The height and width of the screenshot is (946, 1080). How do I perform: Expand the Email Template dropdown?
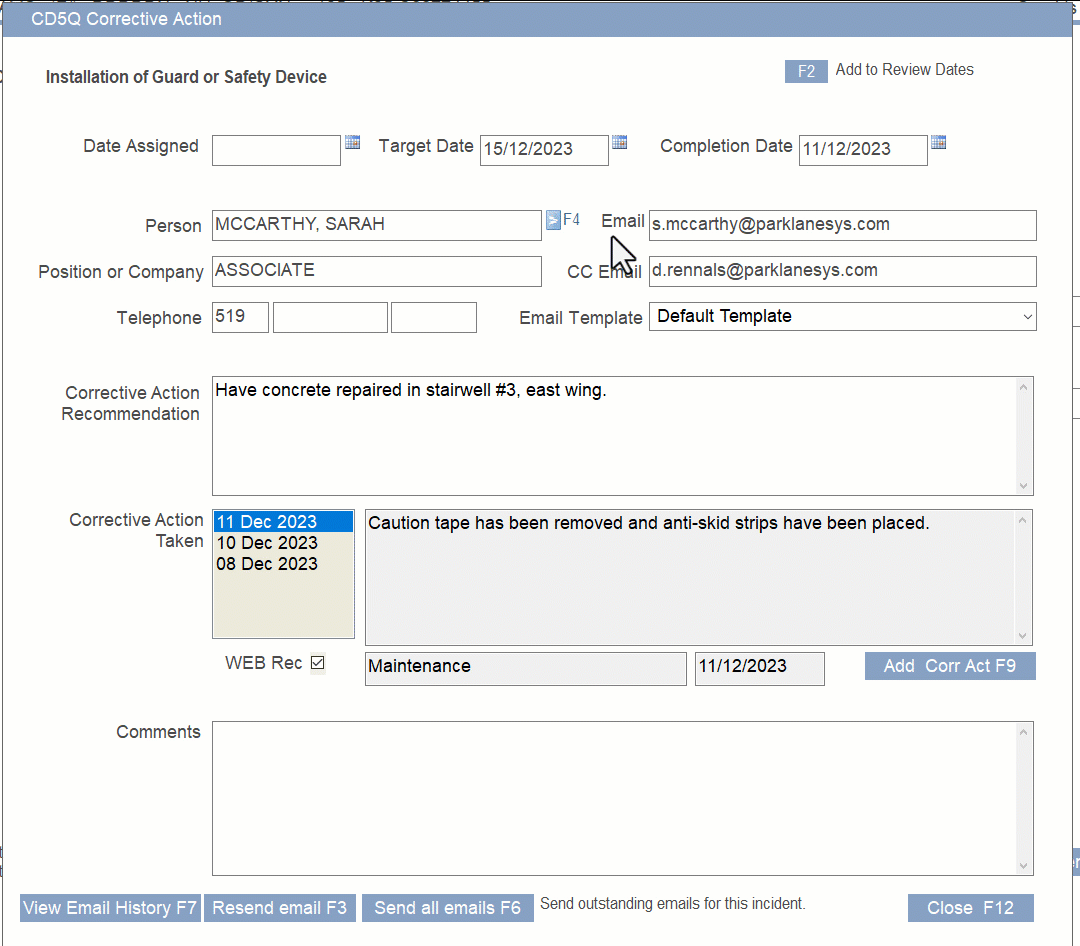click(842, 317)
